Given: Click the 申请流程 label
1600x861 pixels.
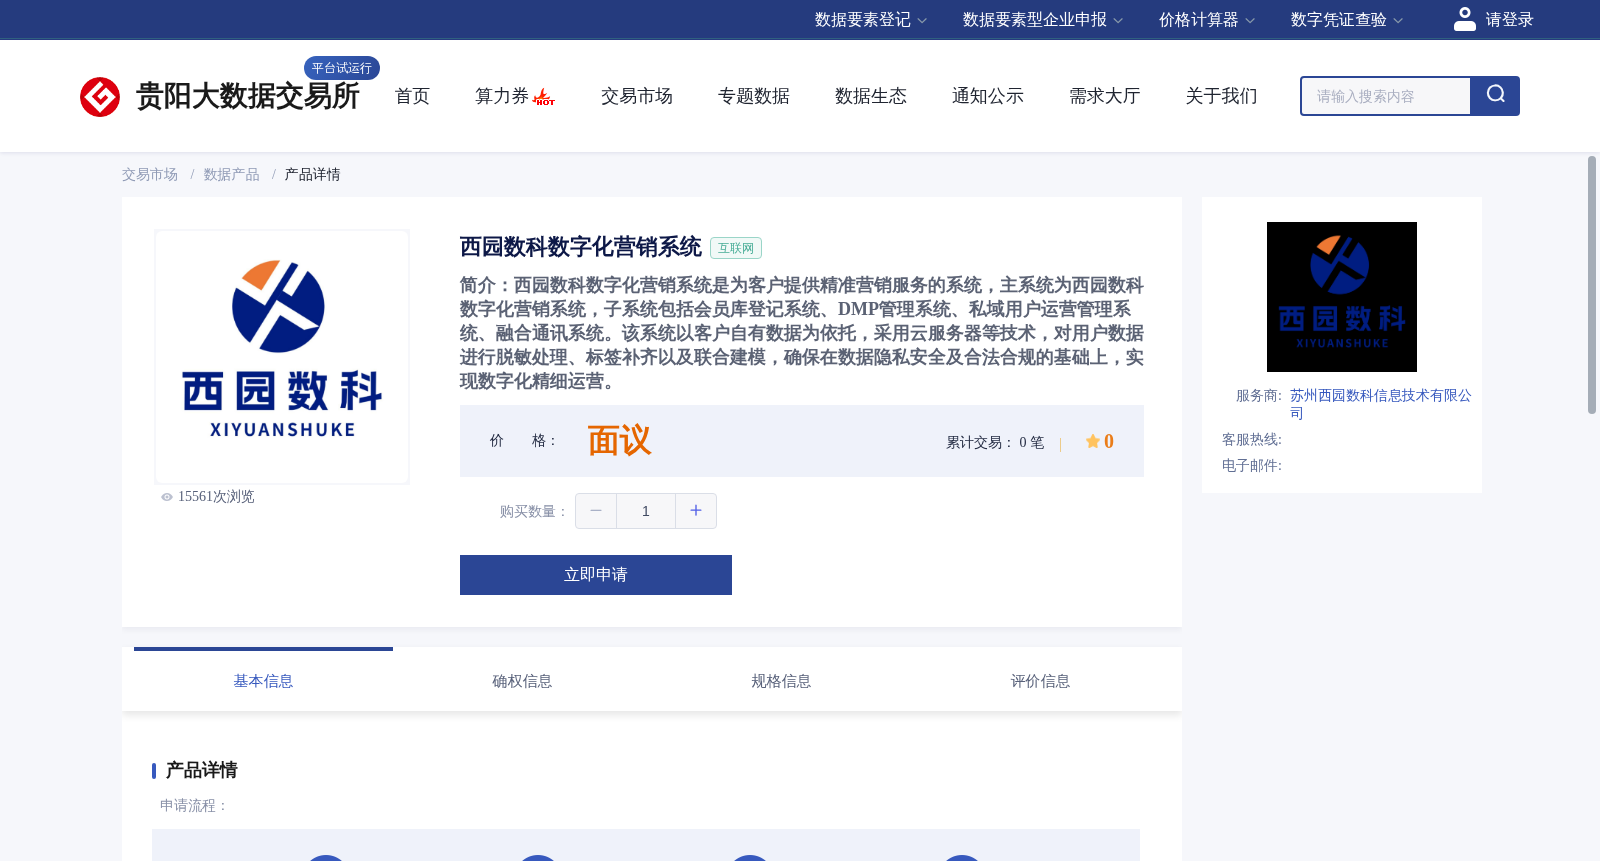Looking at the screenshot, I should (x=194, y=806).
